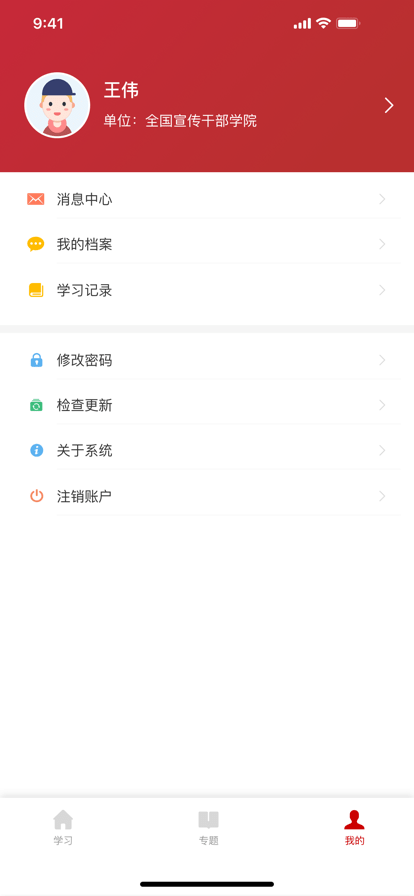414x896 pixels.
Task: Tap the home icon in bottom bar
Action: point(63,820)
